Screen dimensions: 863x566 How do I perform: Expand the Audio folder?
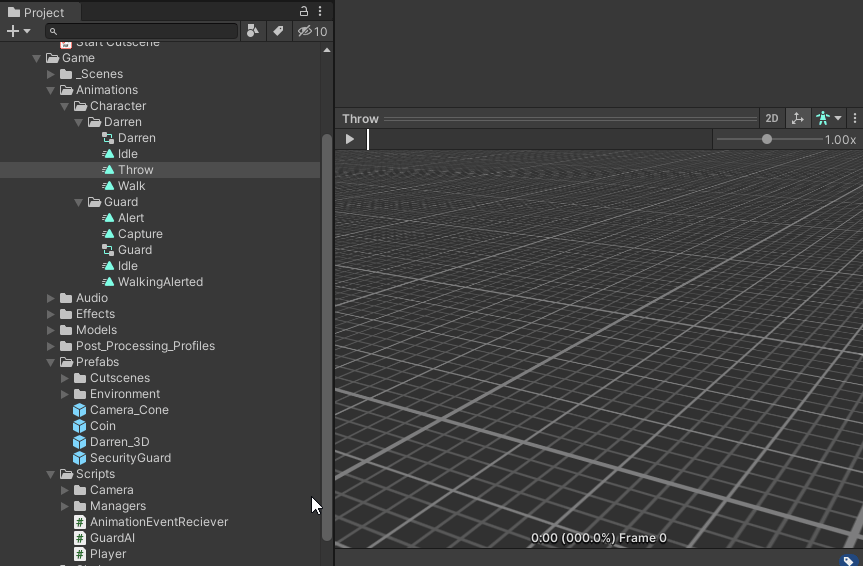point(51,298)
